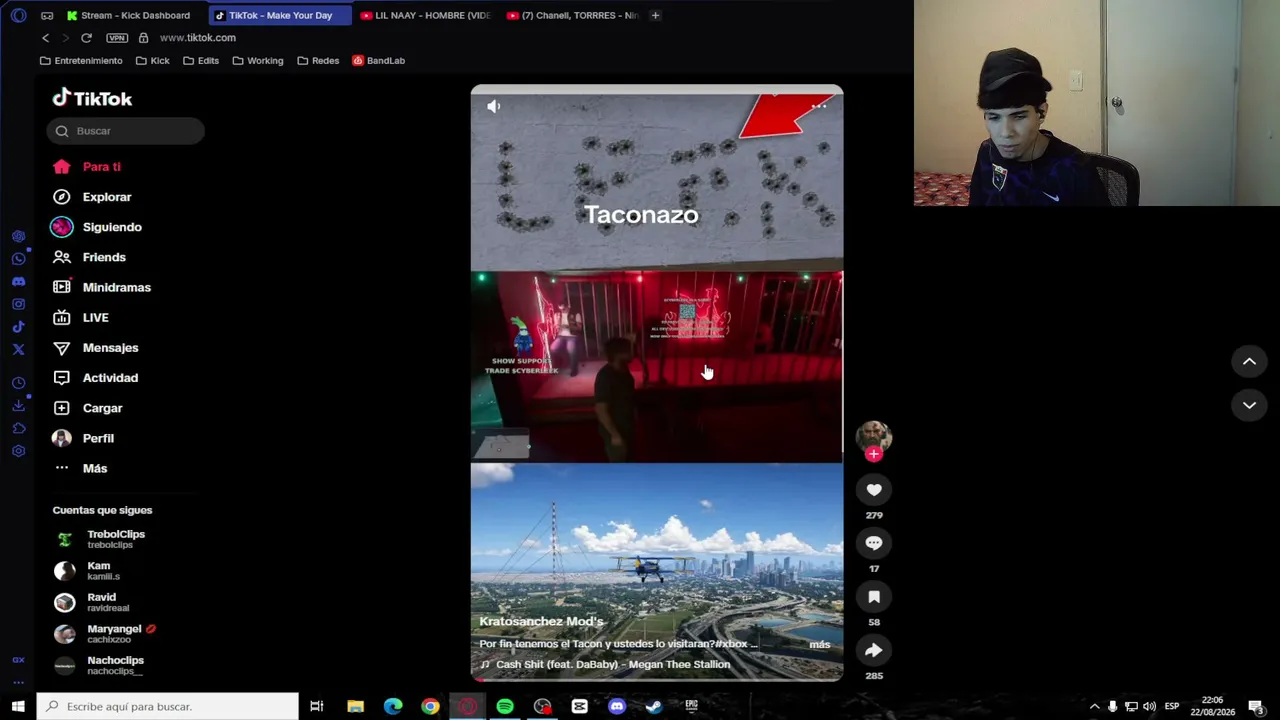Image resolution: width=1280 pixels, height=720 pixels.
Task: Open Instagram in the browser sidebar
Action: (18, 304)
